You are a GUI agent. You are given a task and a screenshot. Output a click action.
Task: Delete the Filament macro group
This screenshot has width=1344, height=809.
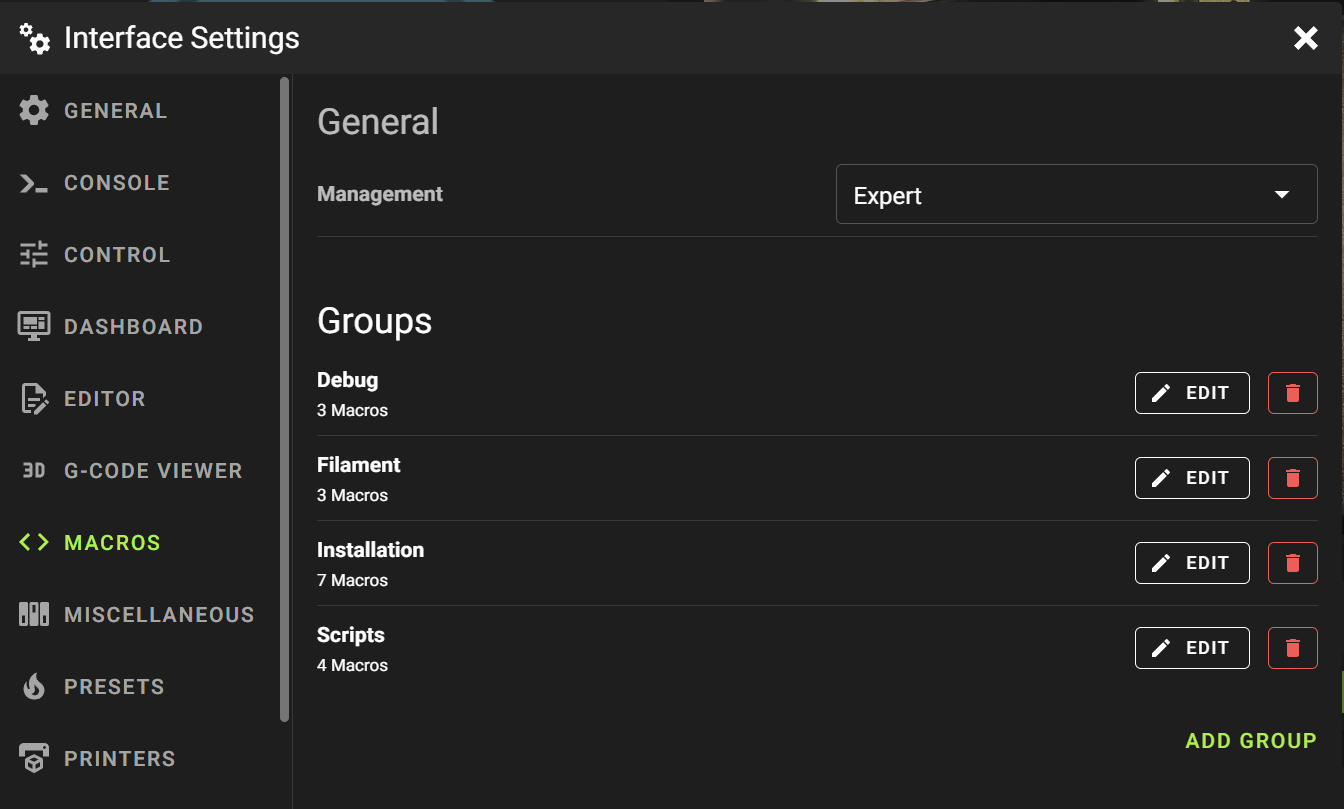click(x=1292, y=478)
